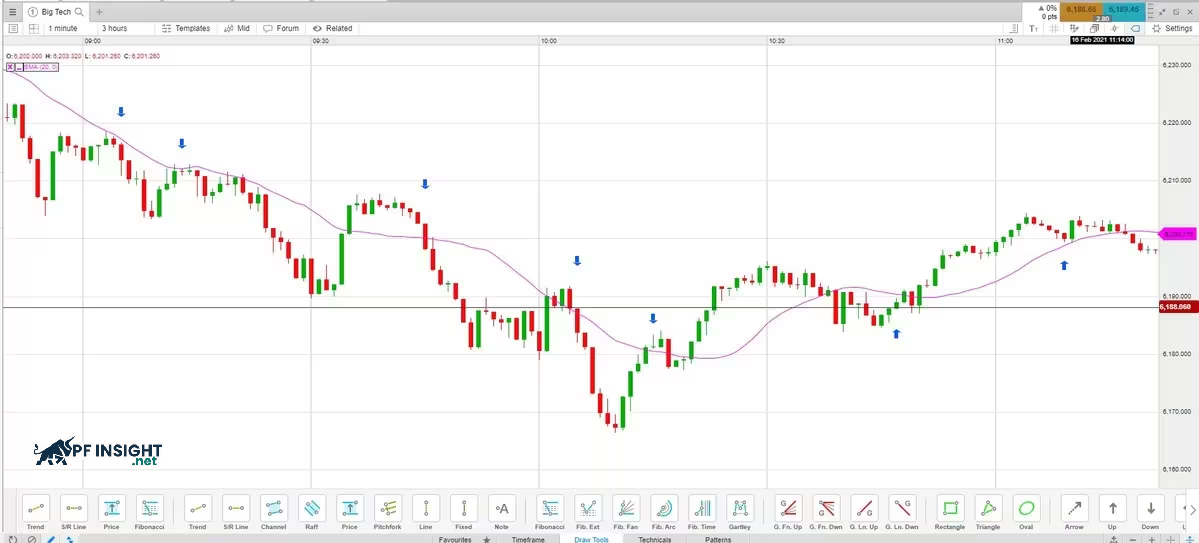Minimize the SMA indicator label
Screen dimensions: 1199x543
21,67
